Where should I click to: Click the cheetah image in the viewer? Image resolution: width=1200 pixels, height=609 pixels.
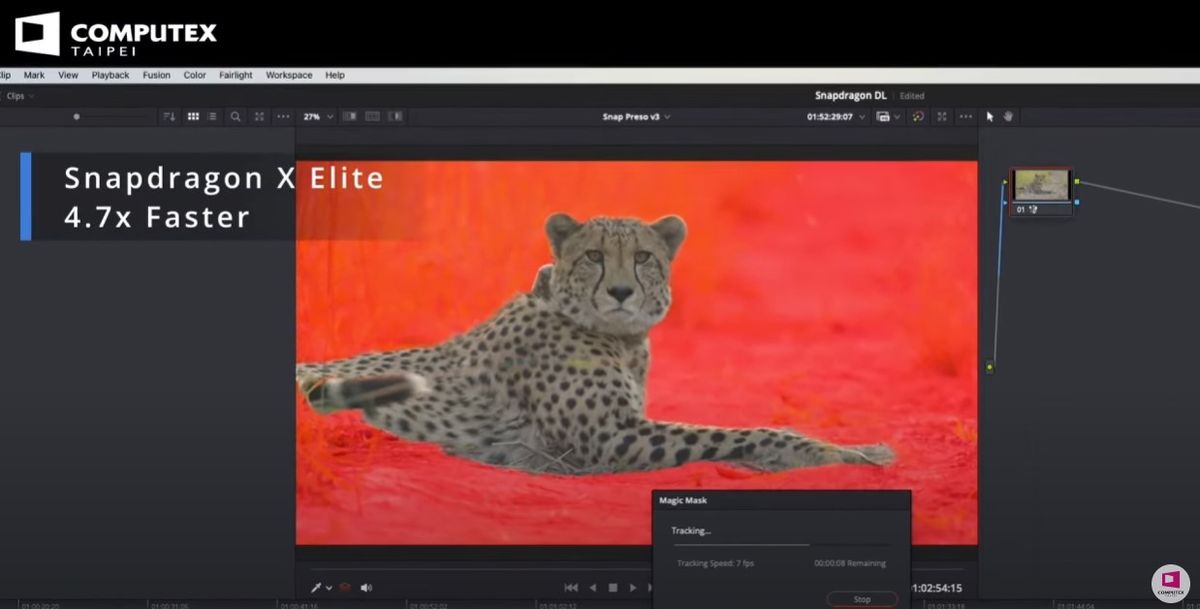636,353
